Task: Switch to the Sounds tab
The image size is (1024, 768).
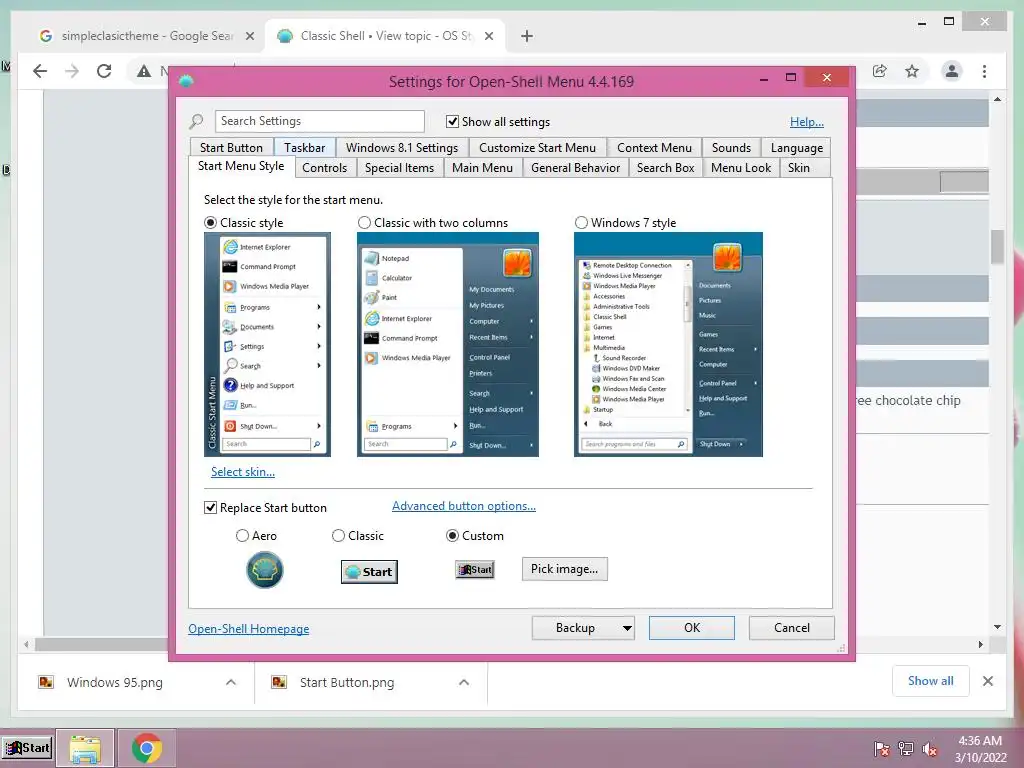Action: (731, 148)
